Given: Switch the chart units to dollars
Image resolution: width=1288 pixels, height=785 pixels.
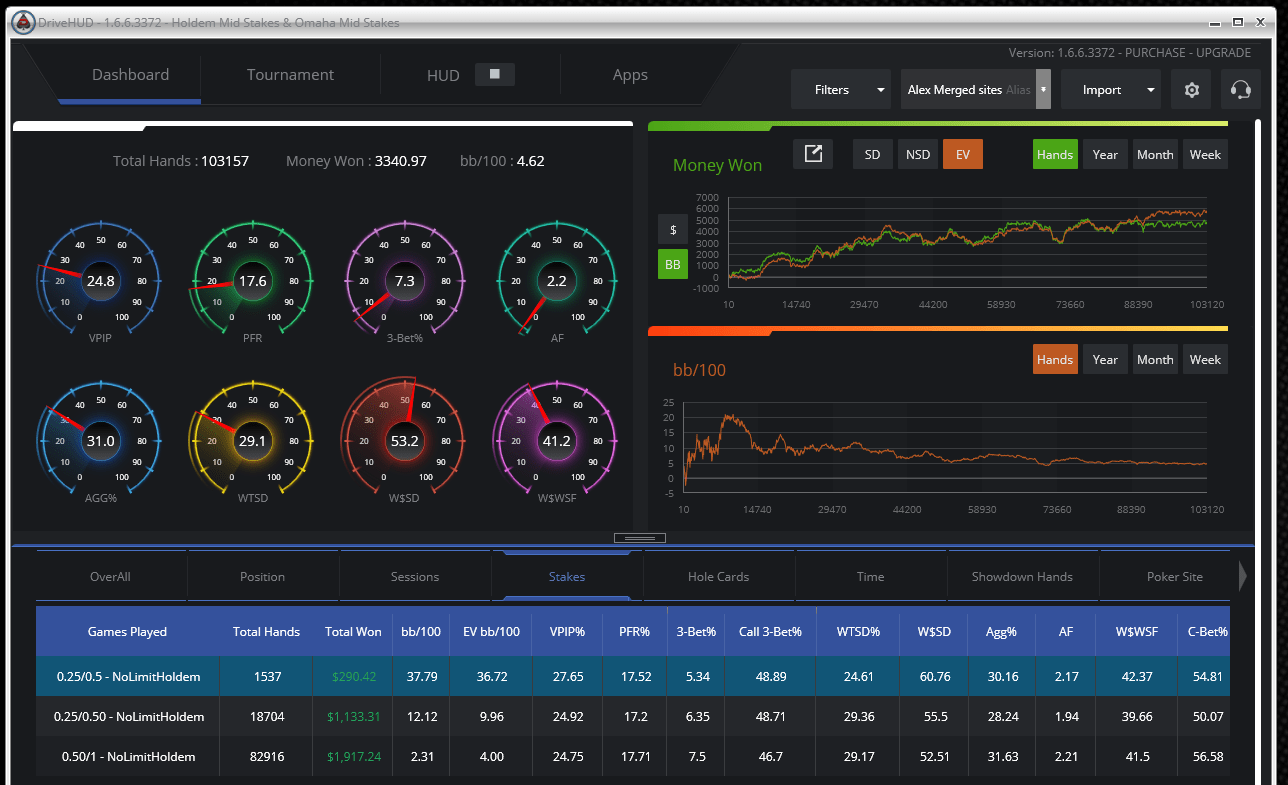Looking at the screenshot, I should (672, 229).
